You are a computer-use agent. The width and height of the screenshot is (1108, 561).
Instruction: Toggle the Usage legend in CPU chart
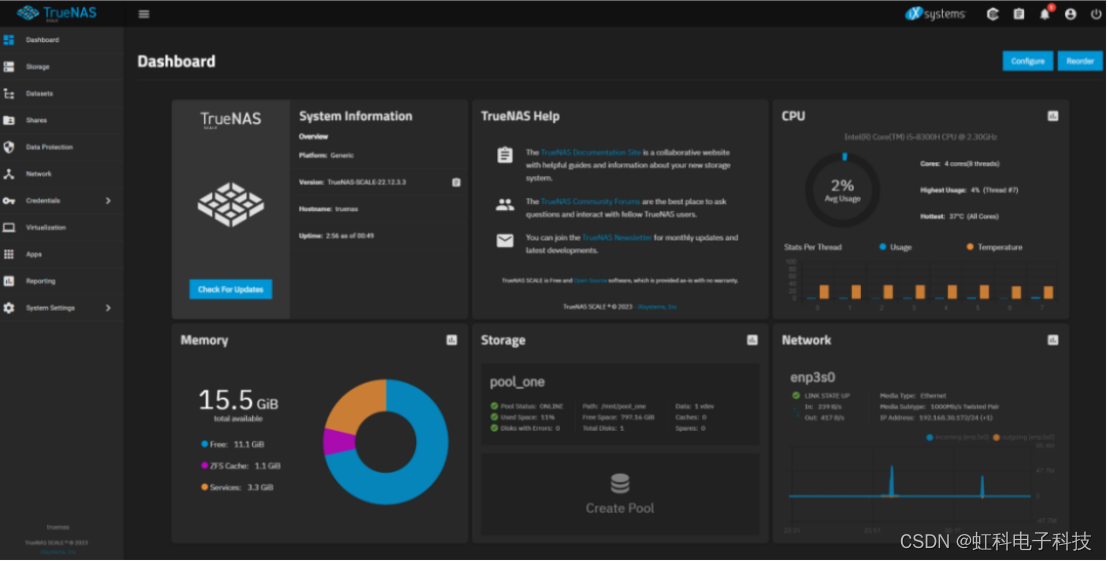pyautogui.click(x=895, y=247)
